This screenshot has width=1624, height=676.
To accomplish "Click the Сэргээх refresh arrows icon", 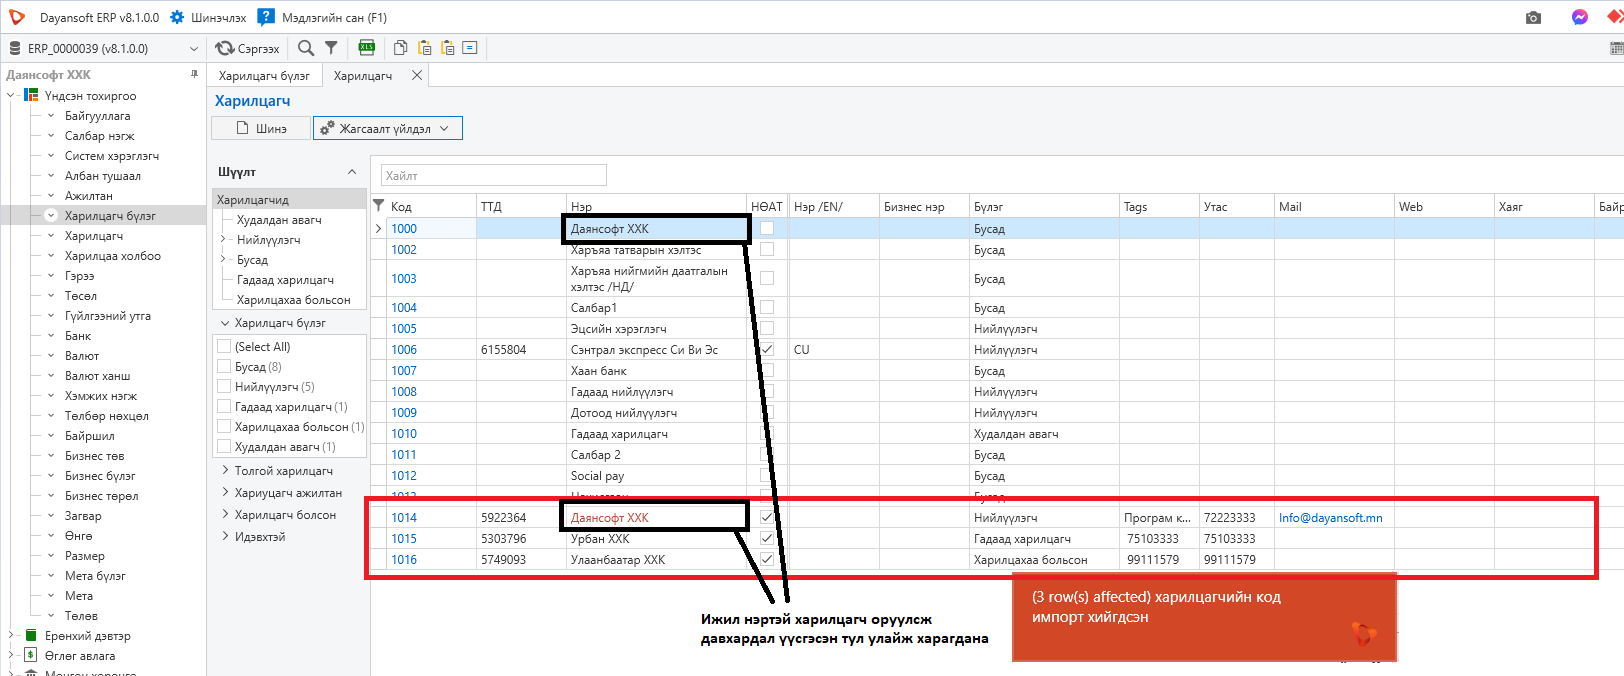I will 224,48.
